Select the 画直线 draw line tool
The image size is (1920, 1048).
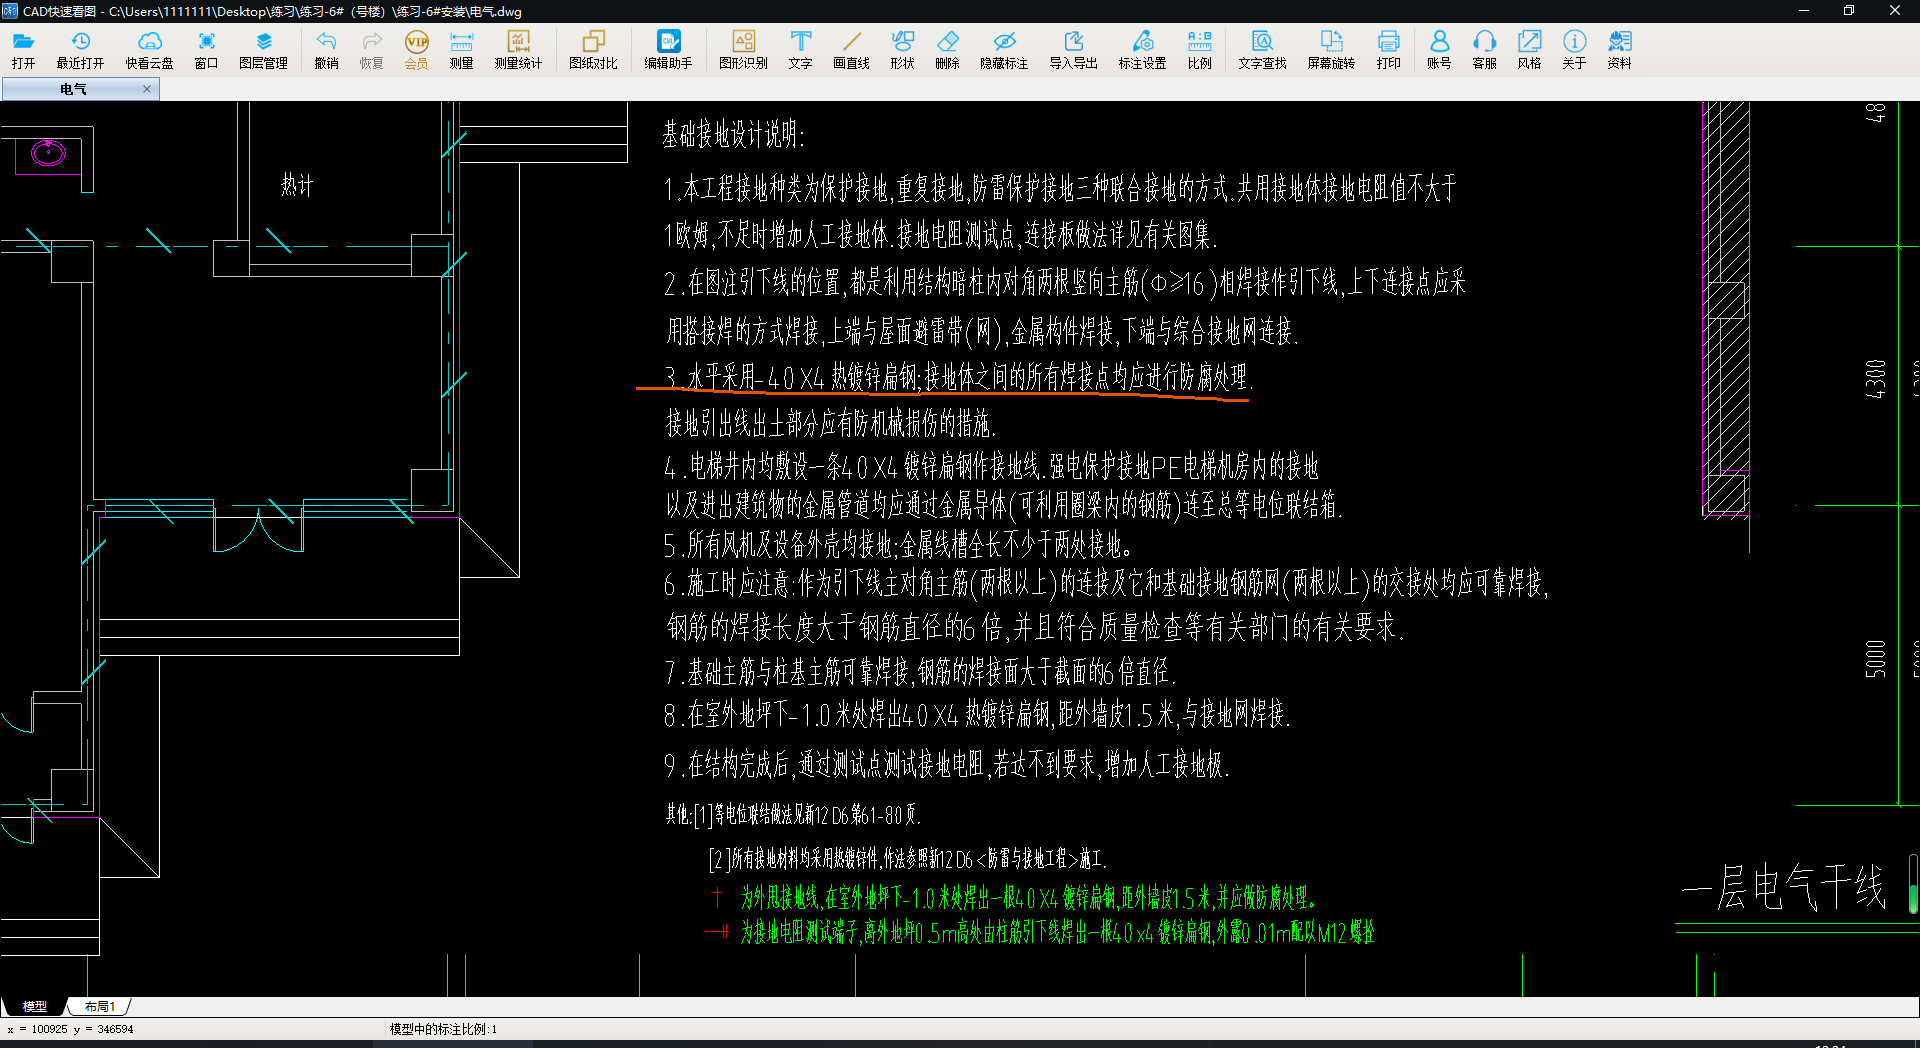pos(851,49)
